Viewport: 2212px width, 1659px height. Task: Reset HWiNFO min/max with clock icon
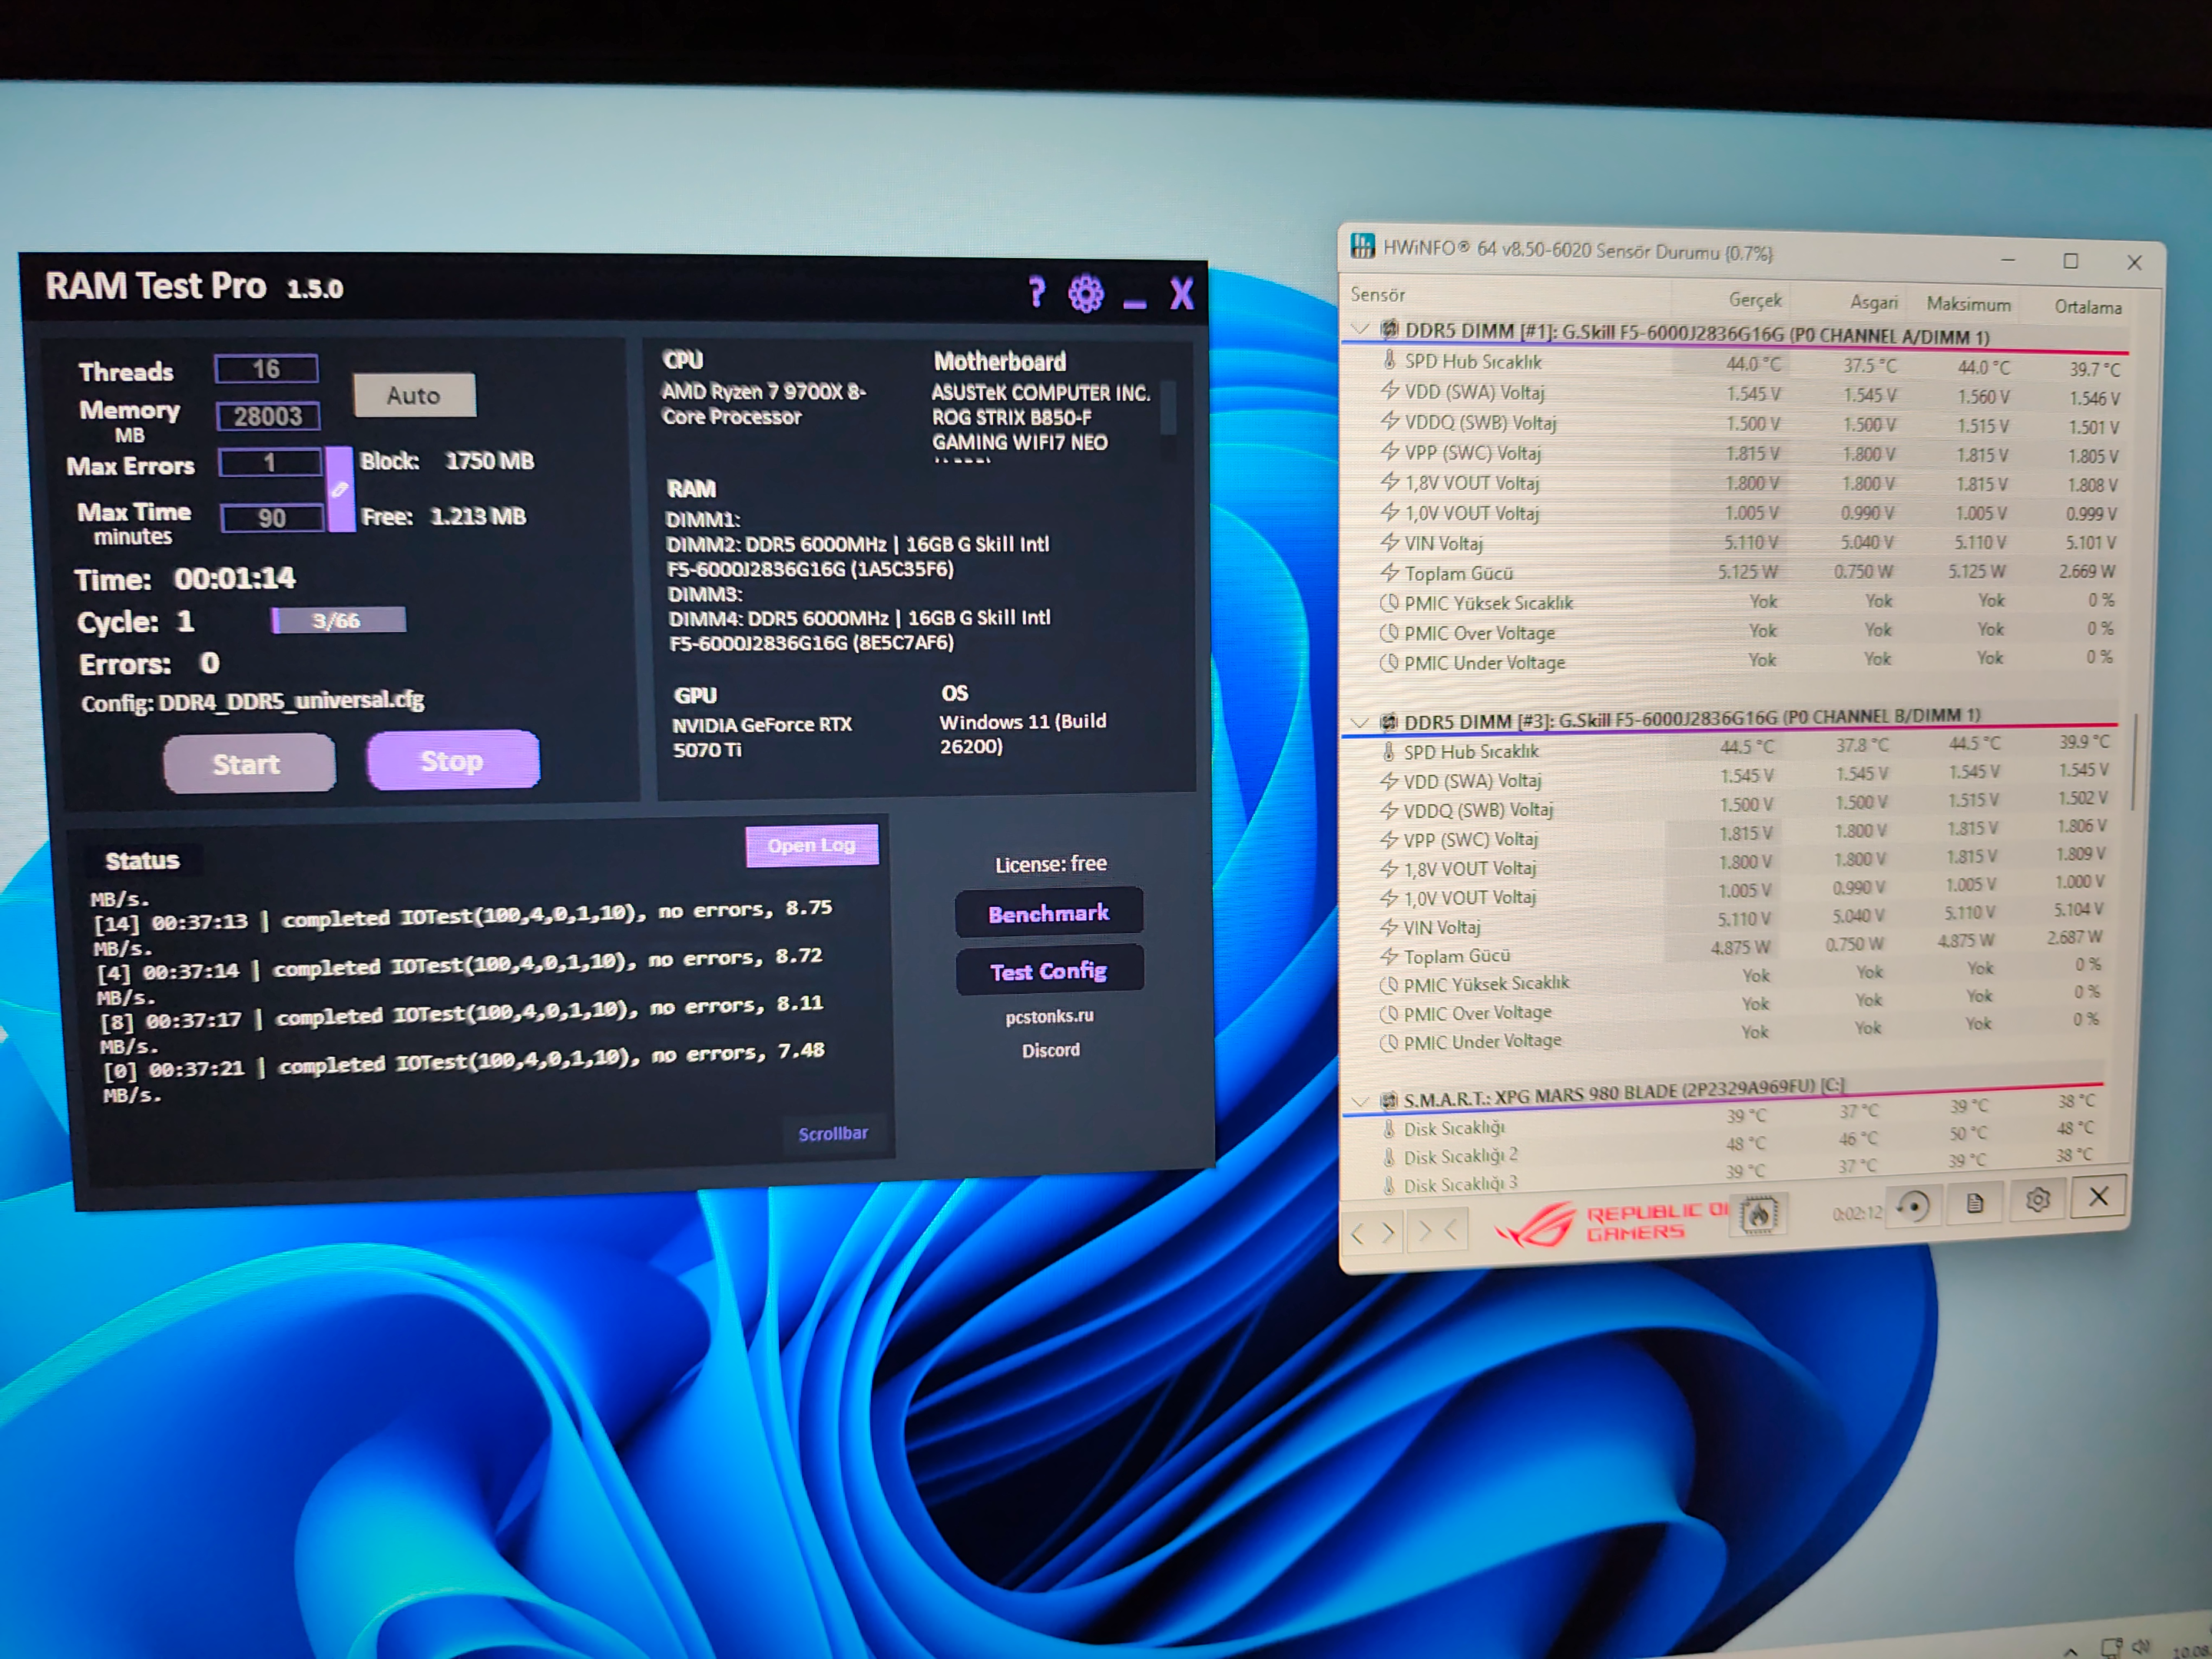click(1914, 1206)
